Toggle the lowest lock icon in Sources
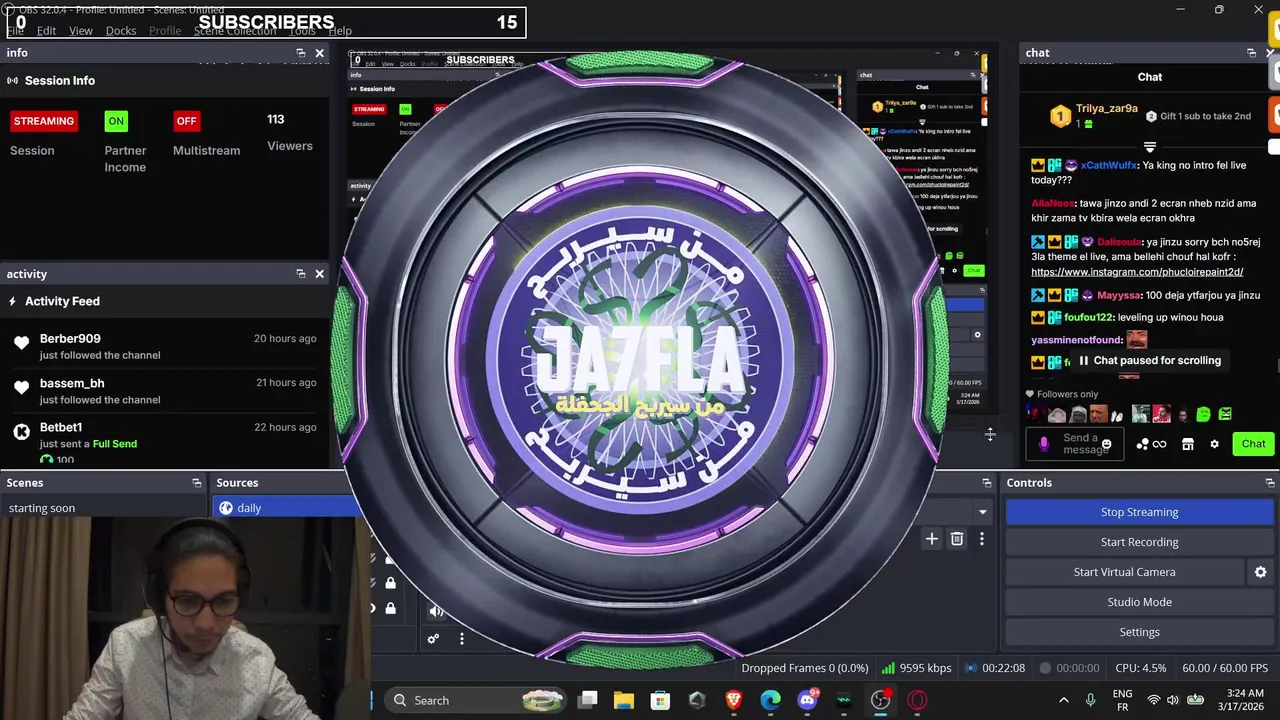The width and height of the screenshot is (1280, 720). coord(390,608)
